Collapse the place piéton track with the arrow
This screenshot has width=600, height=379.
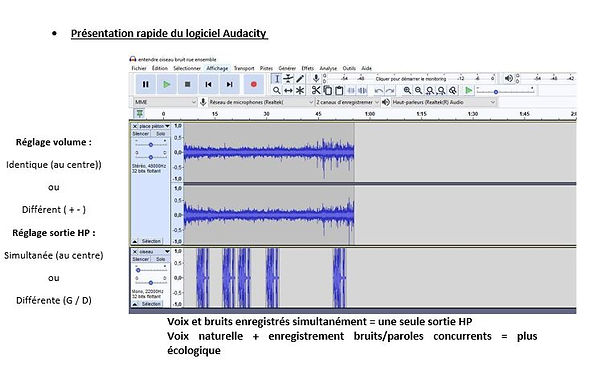(135, 241)
